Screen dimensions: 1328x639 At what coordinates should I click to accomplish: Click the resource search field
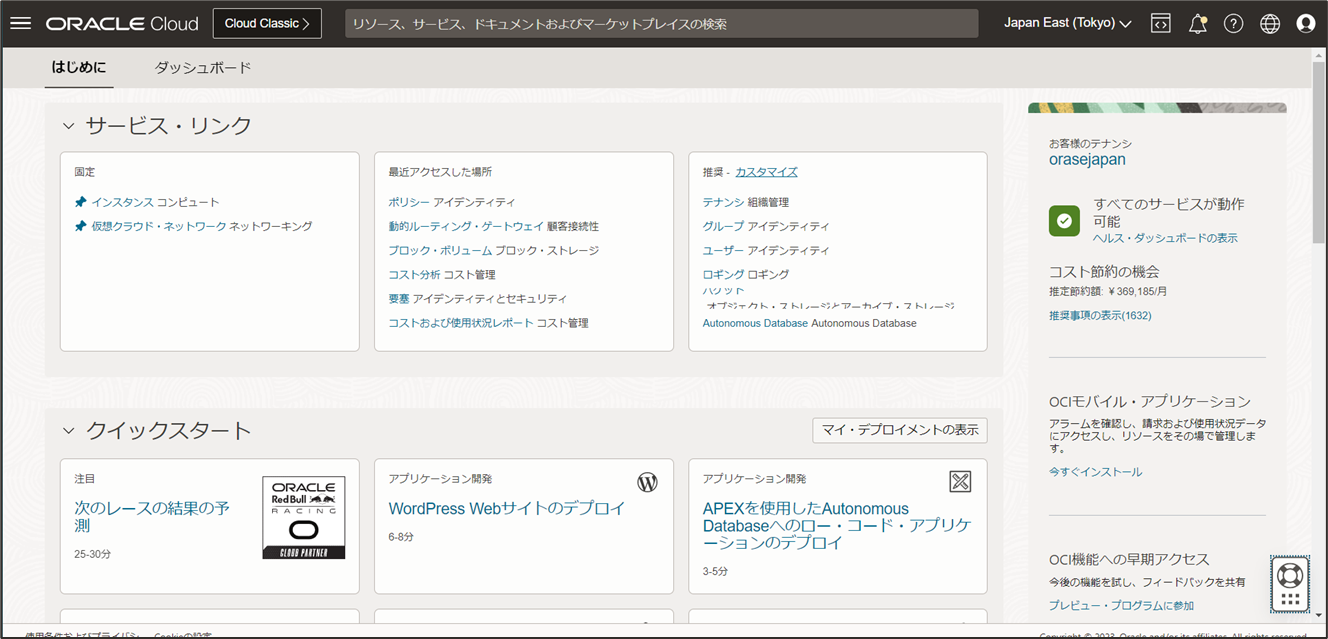point(662,23)
